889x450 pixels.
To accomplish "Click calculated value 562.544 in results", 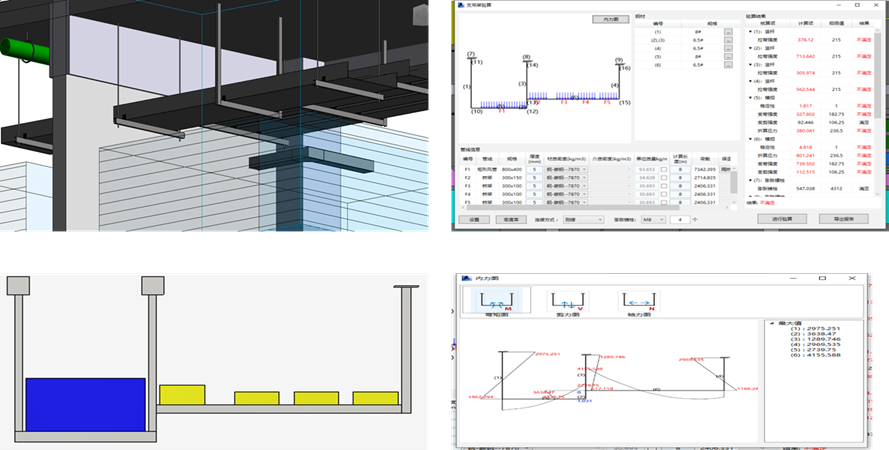I will pos(806,89).
